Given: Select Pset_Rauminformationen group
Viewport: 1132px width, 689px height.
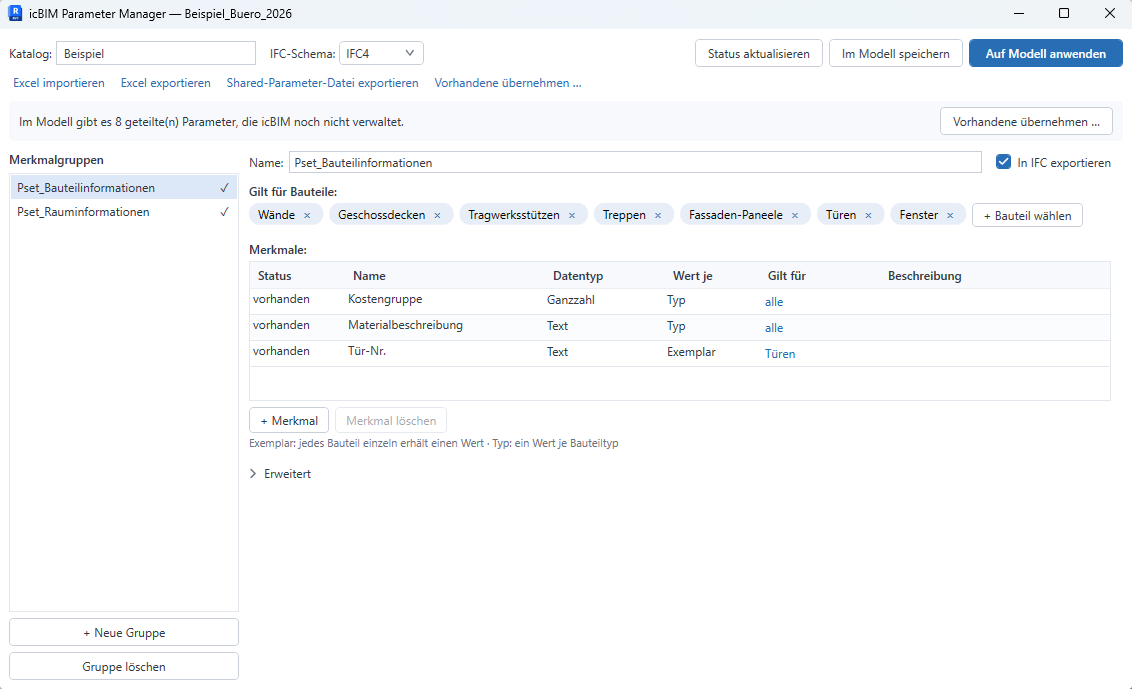Looking at the screenshot, I should [123, 212].
